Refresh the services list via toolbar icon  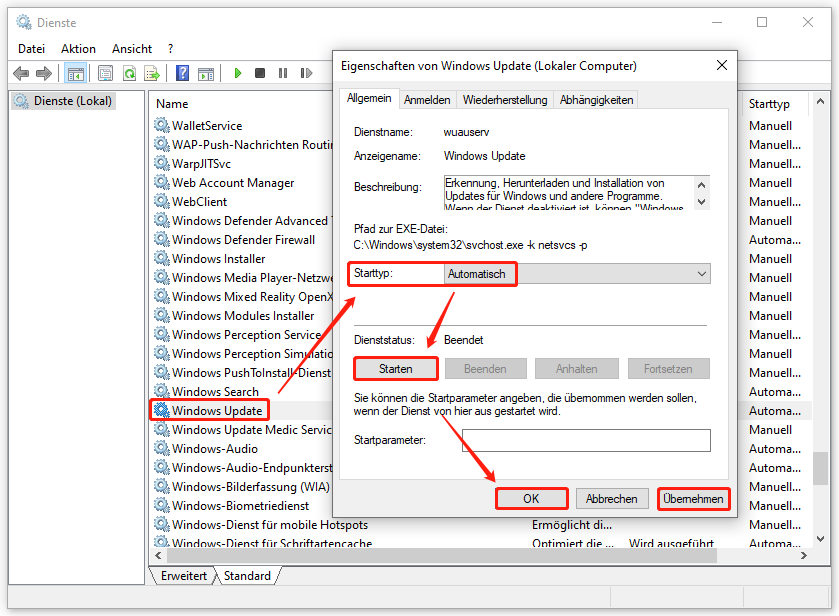coord(130,72)
